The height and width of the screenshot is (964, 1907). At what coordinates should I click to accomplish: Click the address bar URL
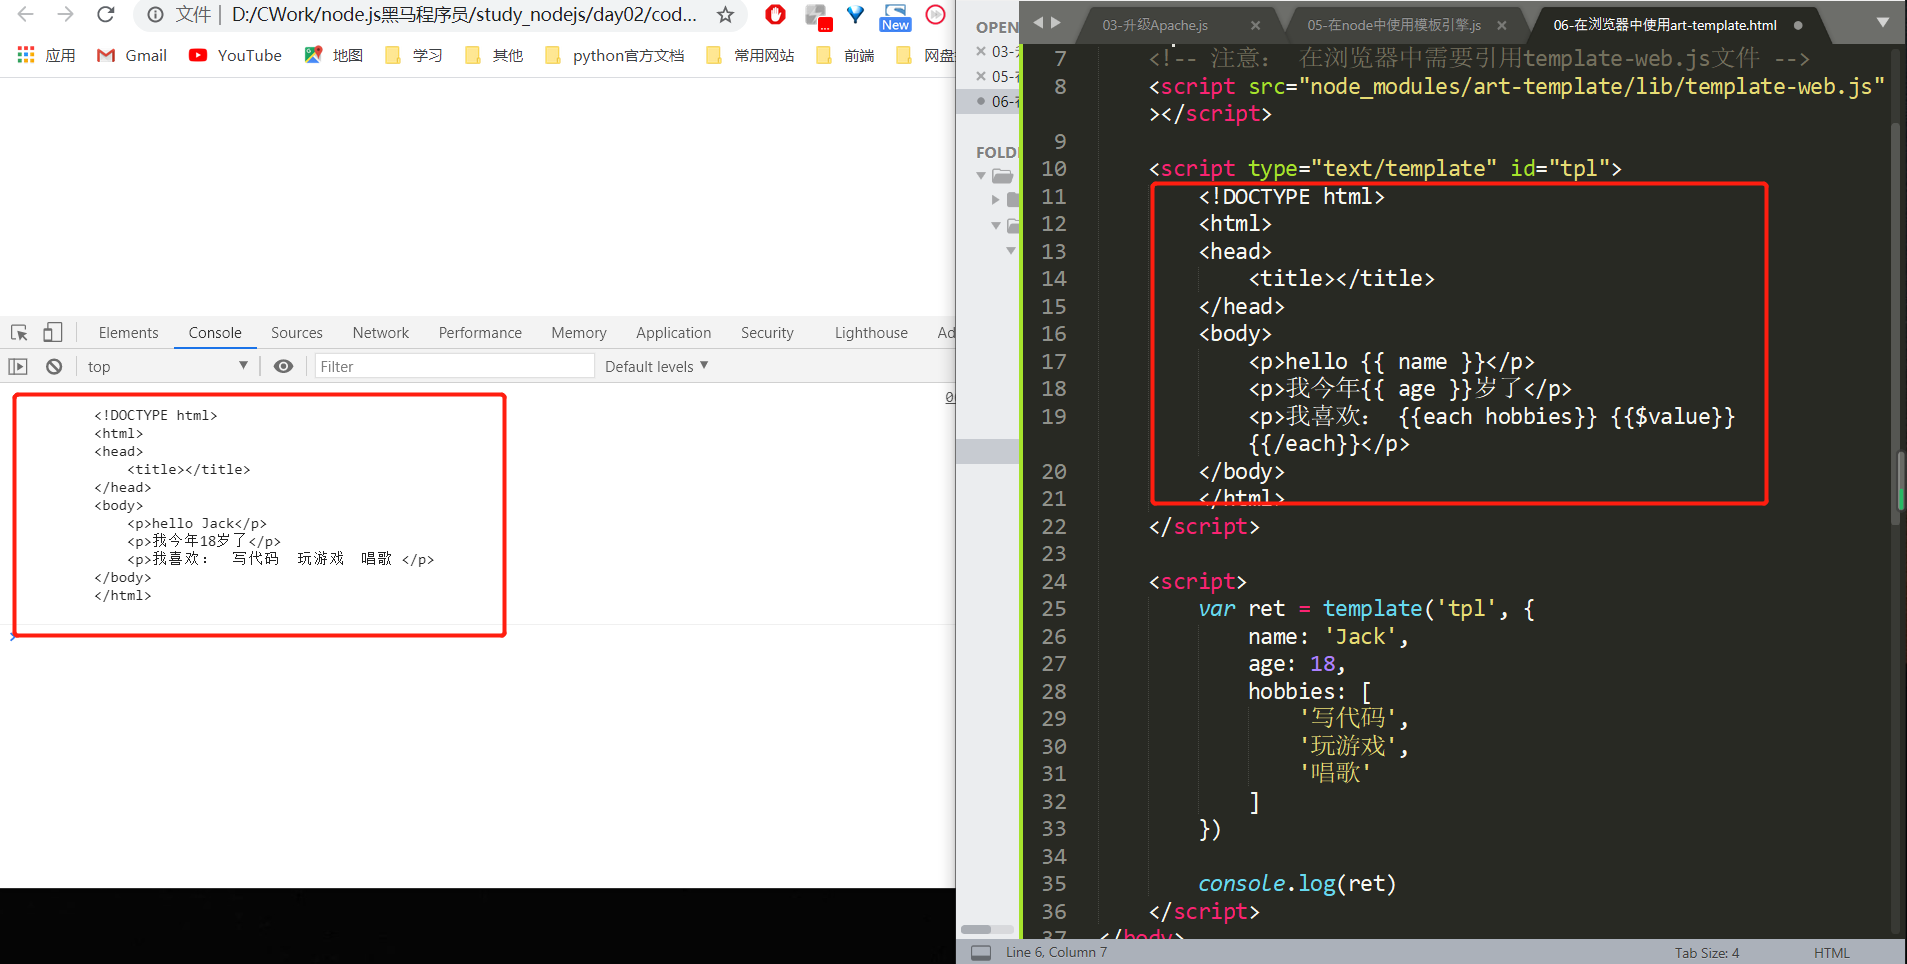[464, 15]
